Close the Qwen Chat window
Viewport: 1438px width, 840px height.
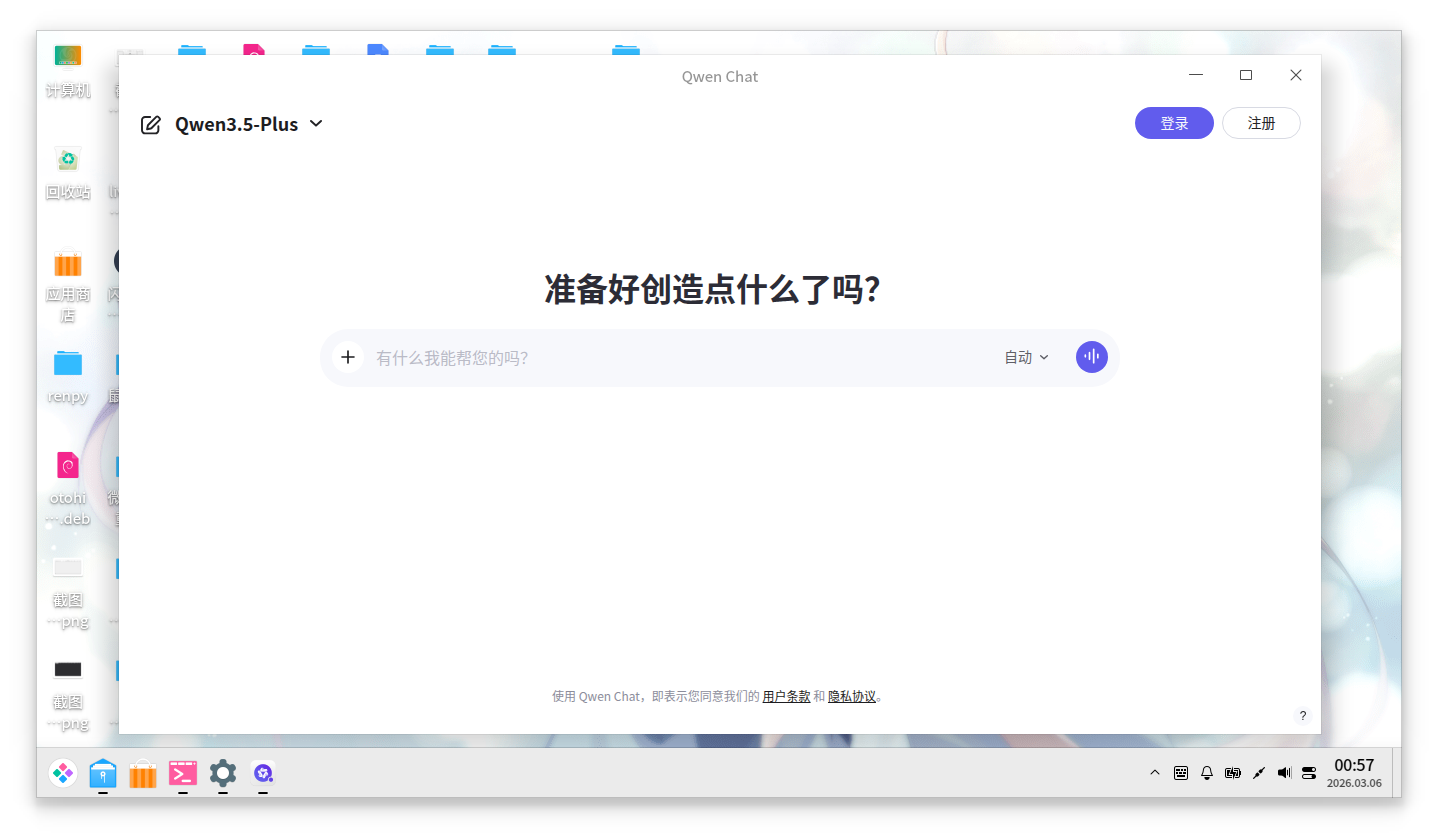point(1296,75)
